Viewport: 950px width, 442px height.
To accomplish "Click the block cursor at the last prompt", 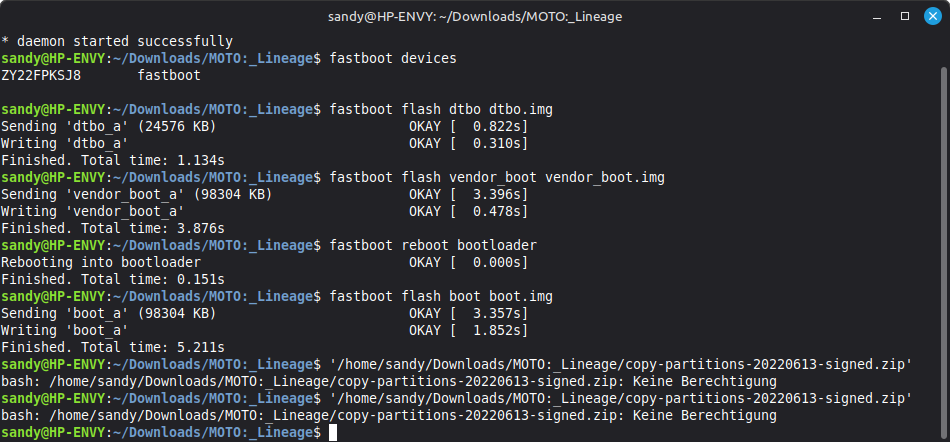I will [x=334, y=433].
